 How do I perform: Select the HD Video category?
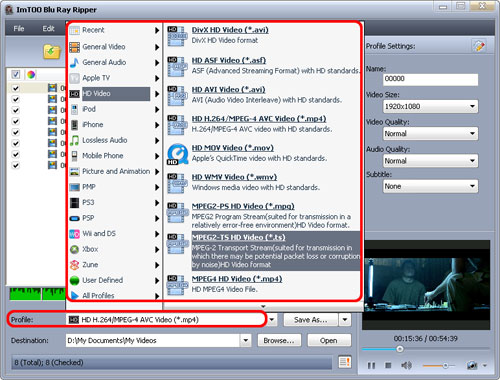click(114, 94)
